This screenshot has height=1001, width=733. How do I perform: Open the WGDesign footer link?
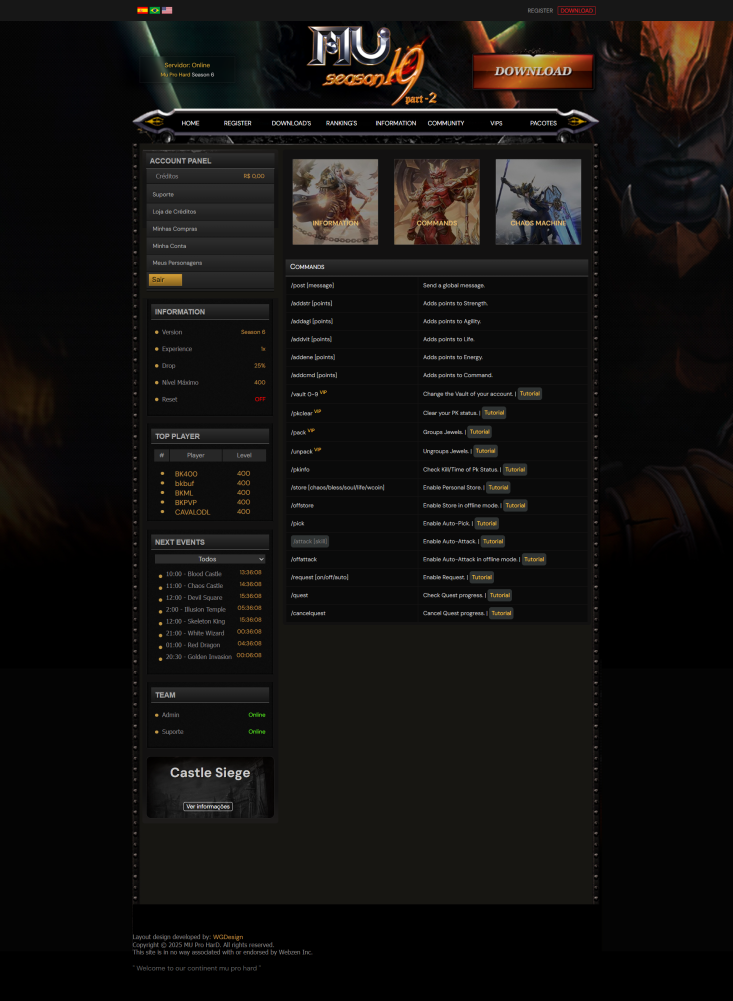pos(228,937)
